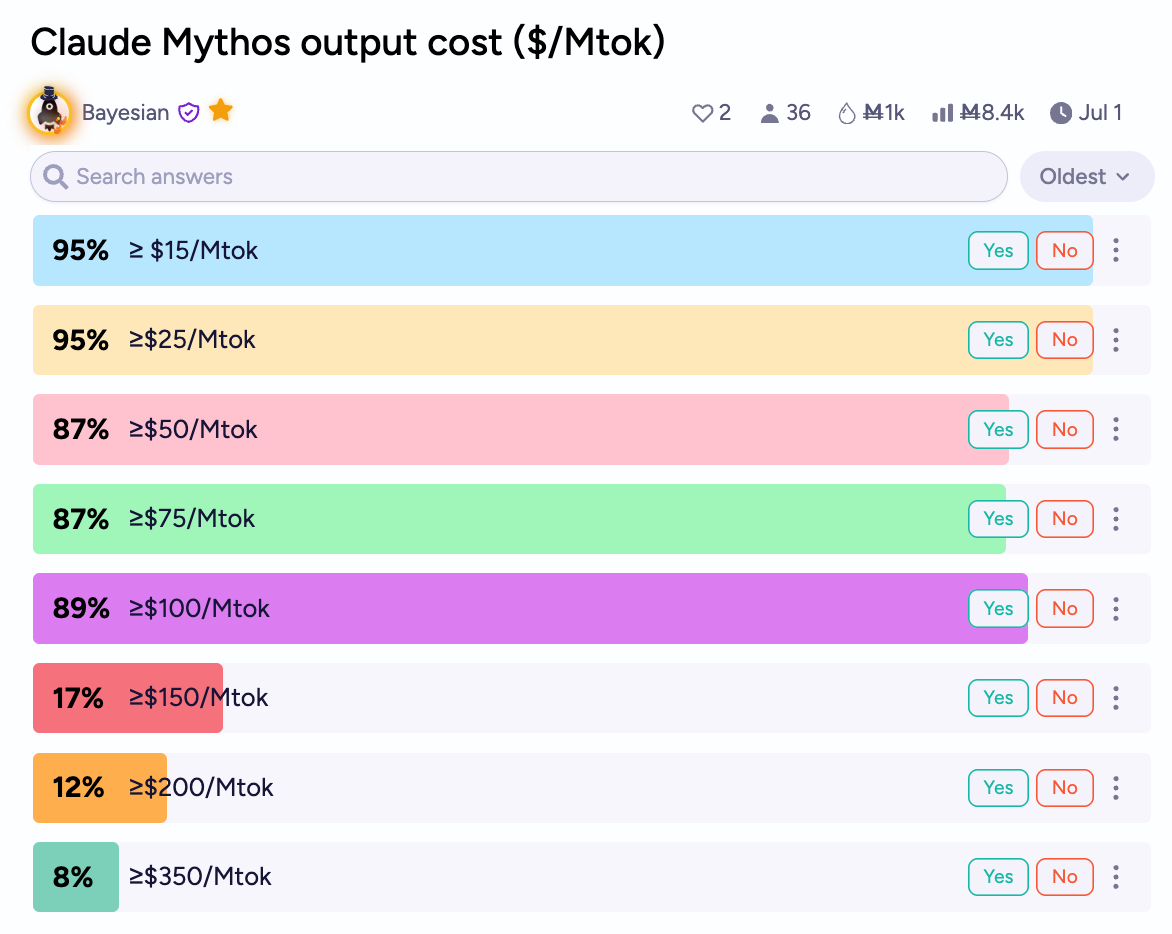Select the ≥$75/Mtok answer label
Image resolution: width=1172 pixels, height=934 pixels.
click(x=192, y=519)
